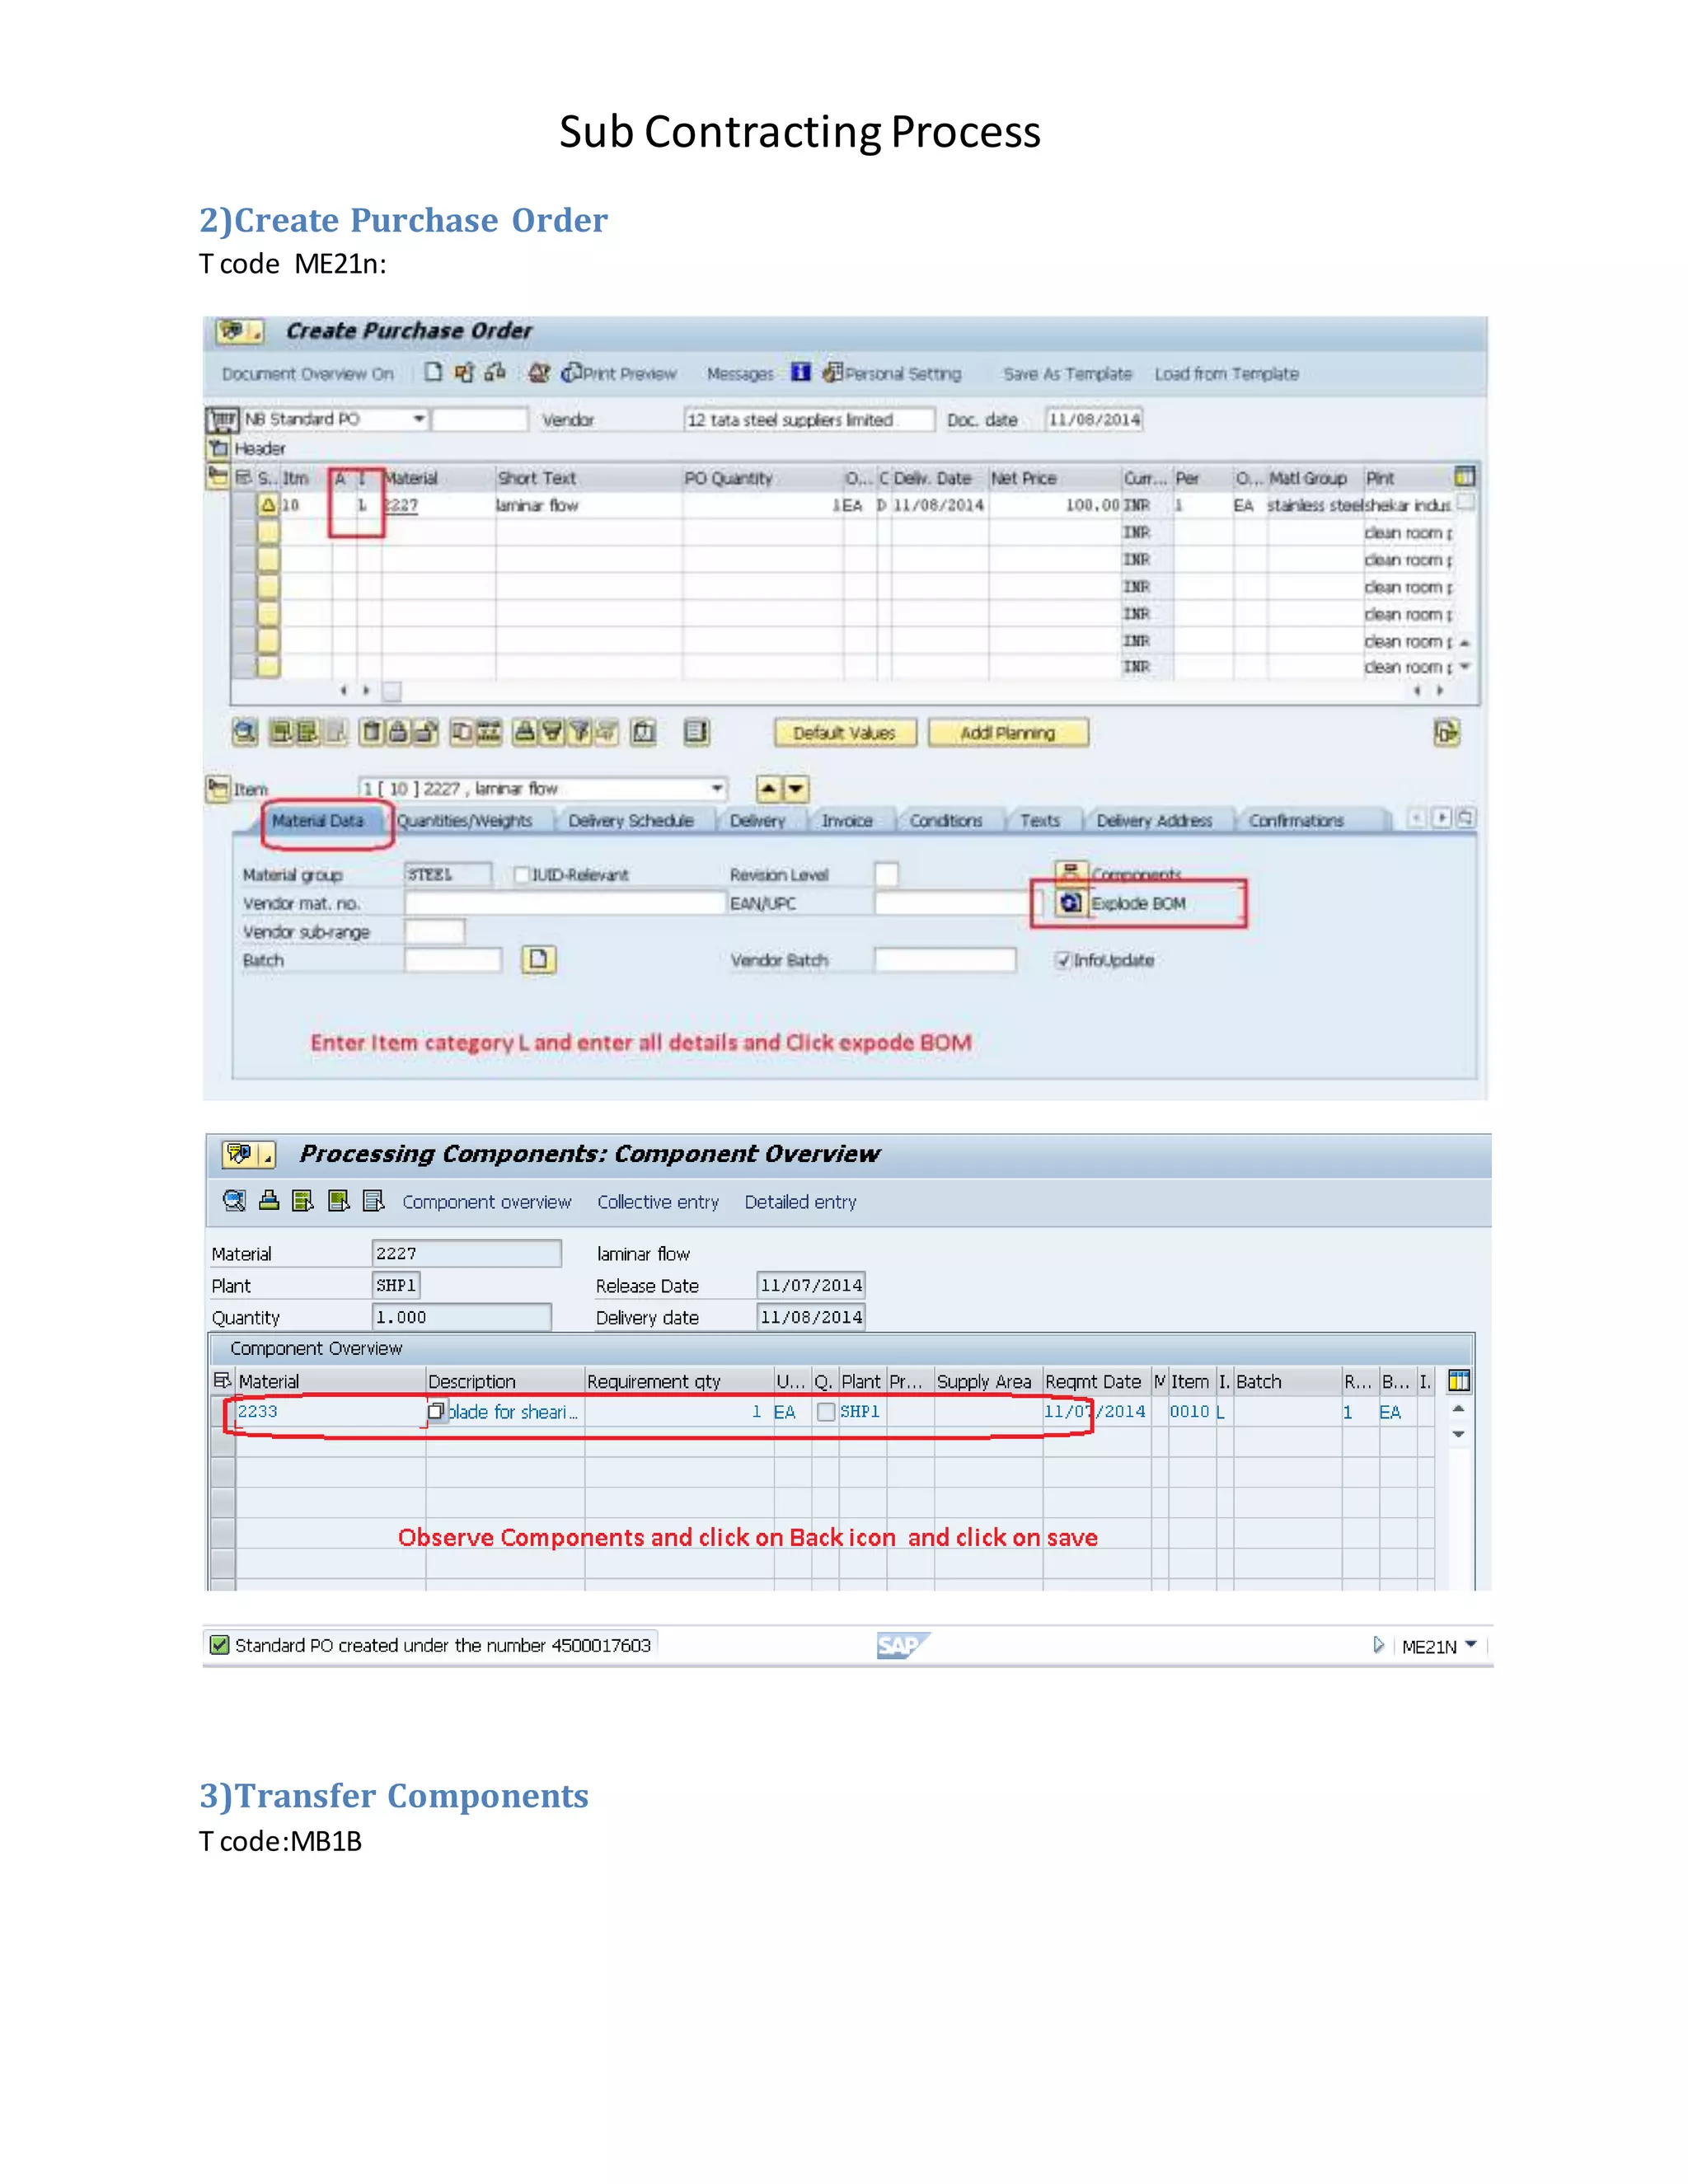Click the delete (trash) icon below item table
The image size is (1688, 2184).
371,732
